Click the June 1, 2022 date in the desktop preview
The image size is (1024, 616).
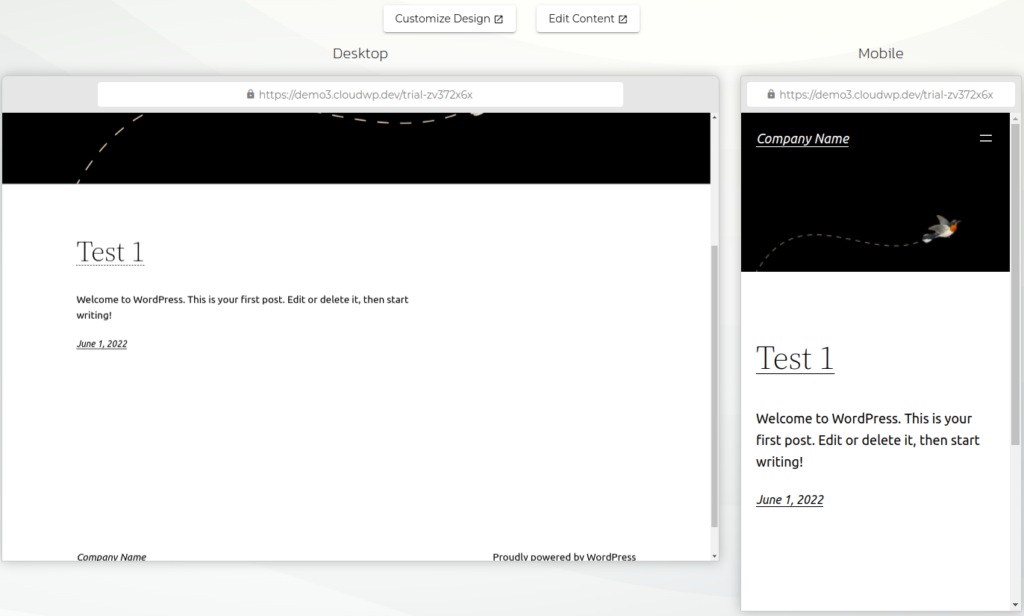[102, 344]
